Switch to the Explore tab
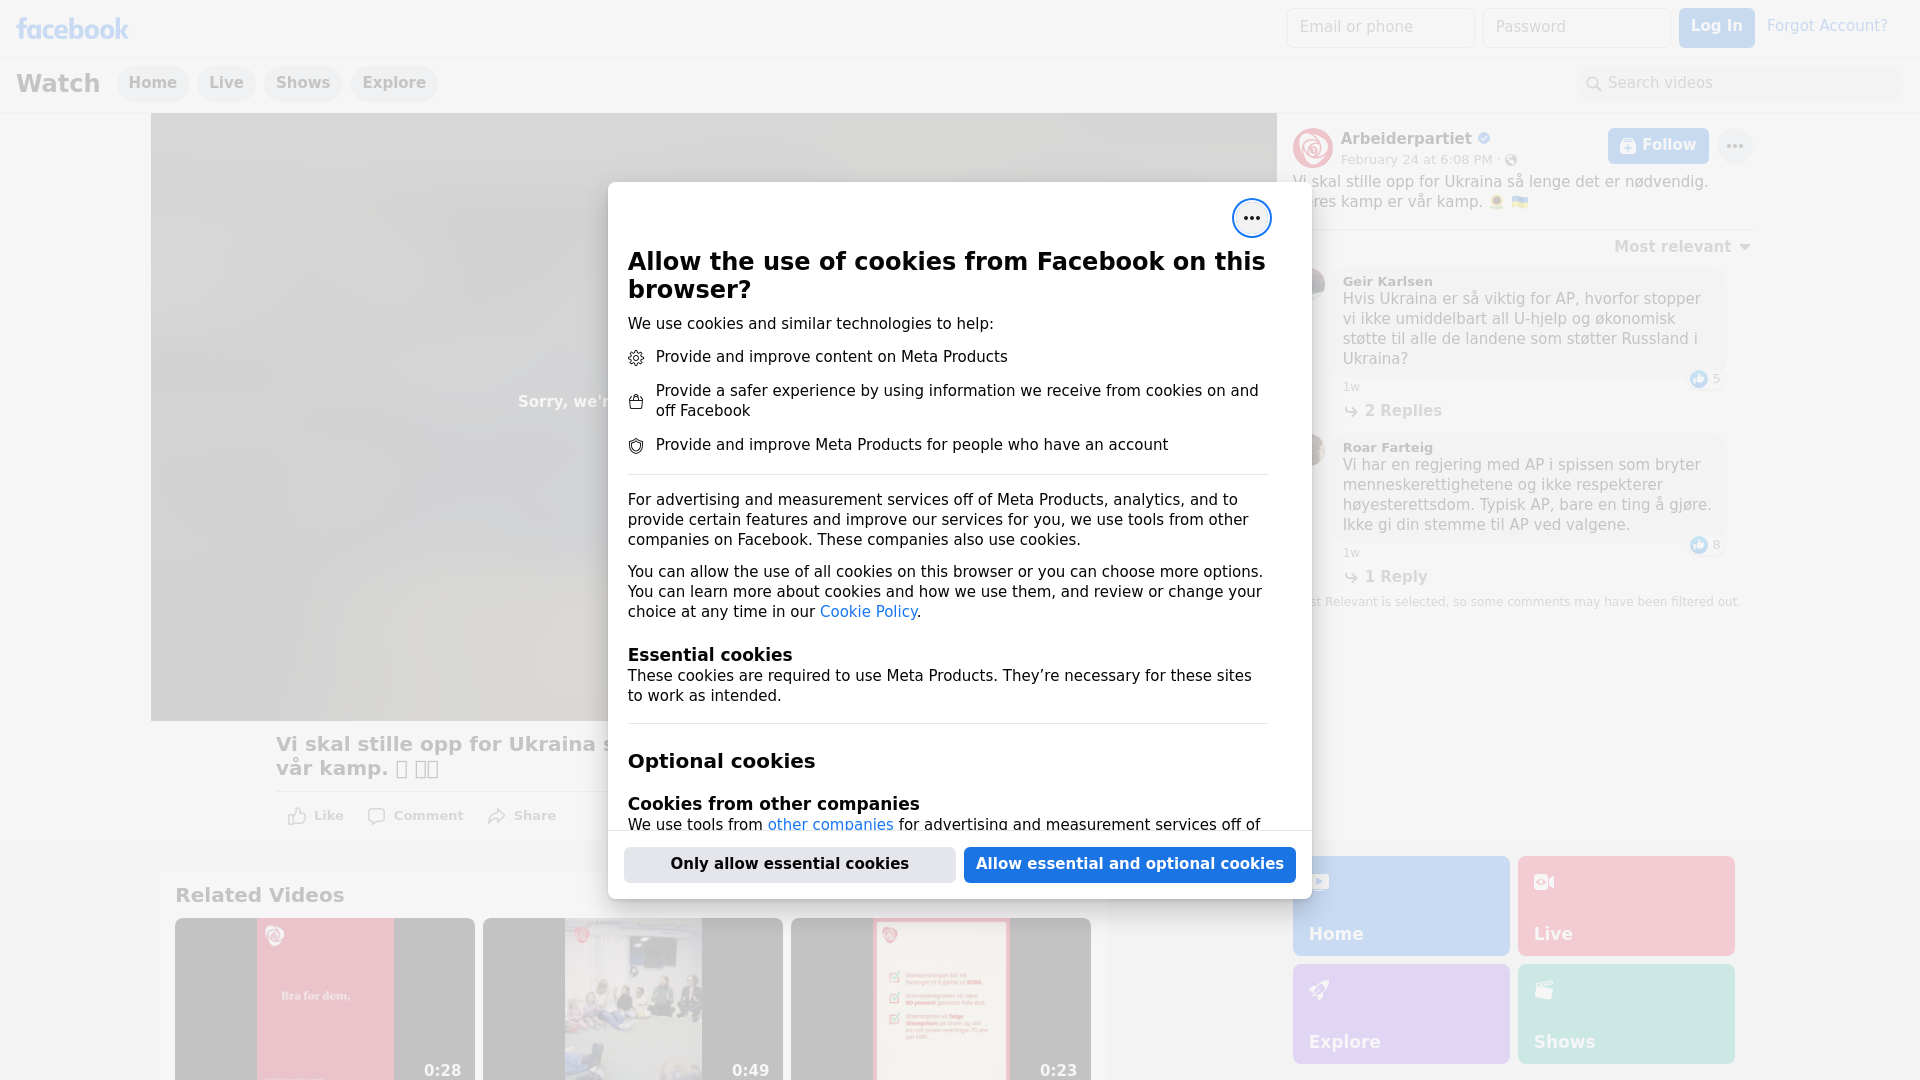Viewport: 1920px width, 1080px height. tap(394, 84)
